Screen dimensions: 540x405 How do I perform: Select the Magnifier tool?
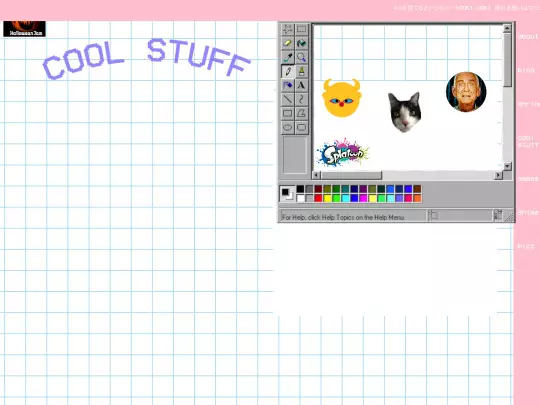tap(301, 58)
